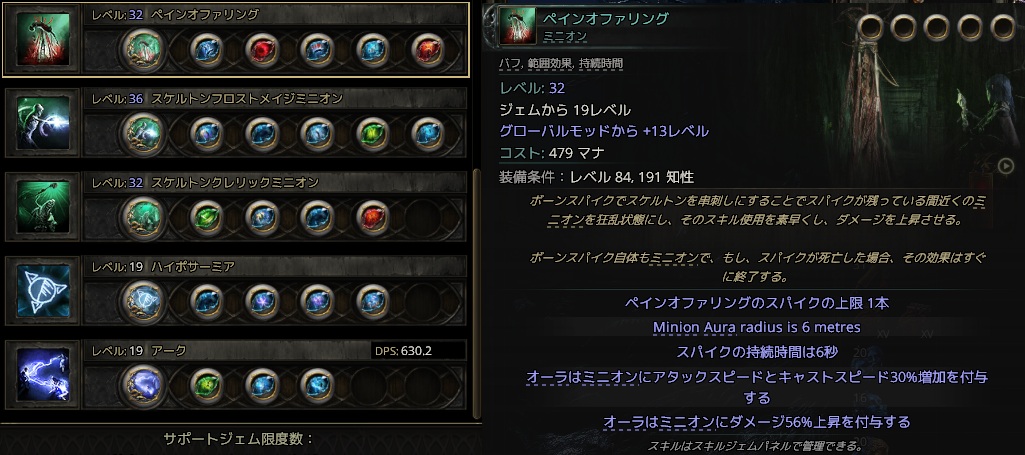Play the skill preview video arrow
This screenshot has width=1025, height=455.
(1005, 166)
